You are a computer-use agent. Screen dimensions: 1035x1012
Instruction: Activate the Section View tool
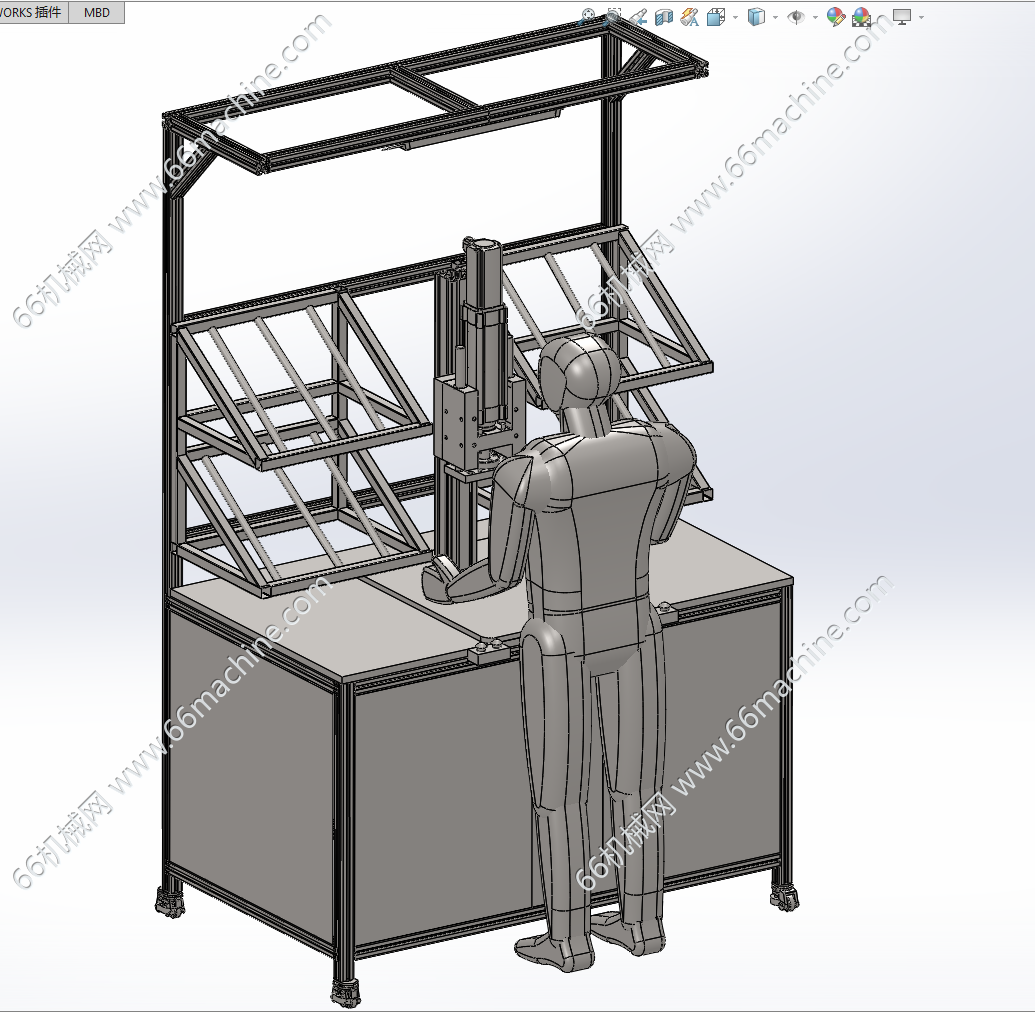pyautogui.click(x=664, y=17)
